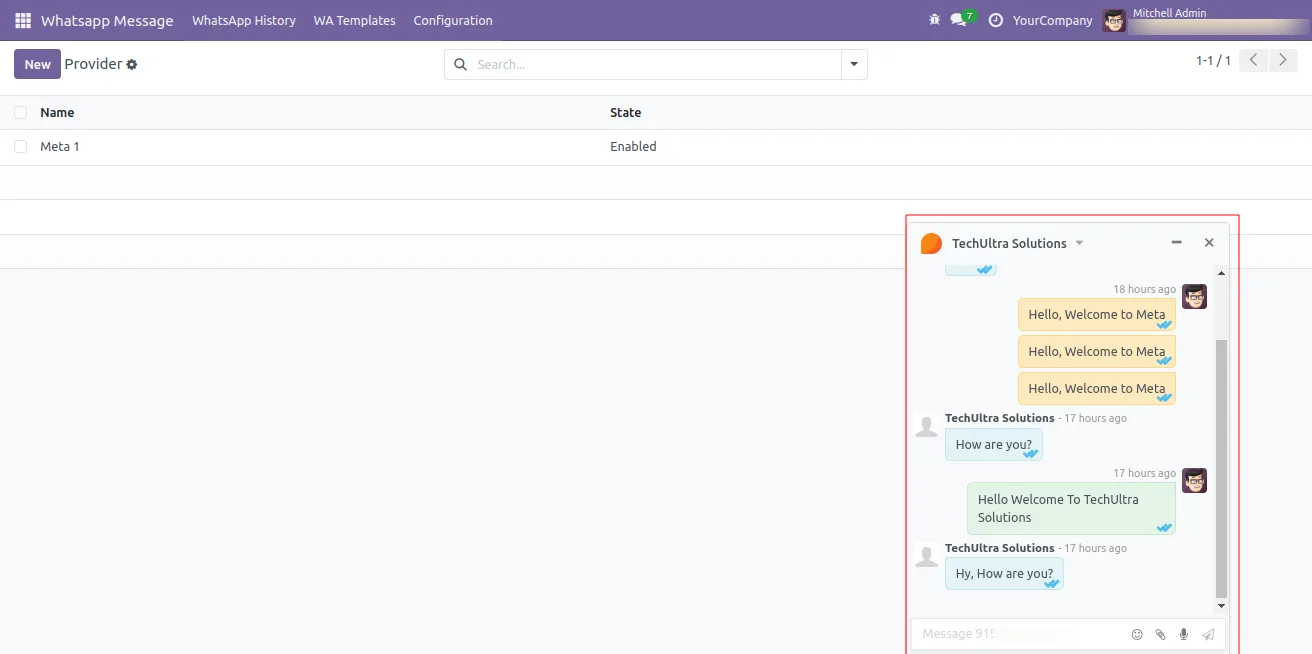Click the Provider breadcrumb title
Screen dimensions: 1312x654
(x=93, y=64)
